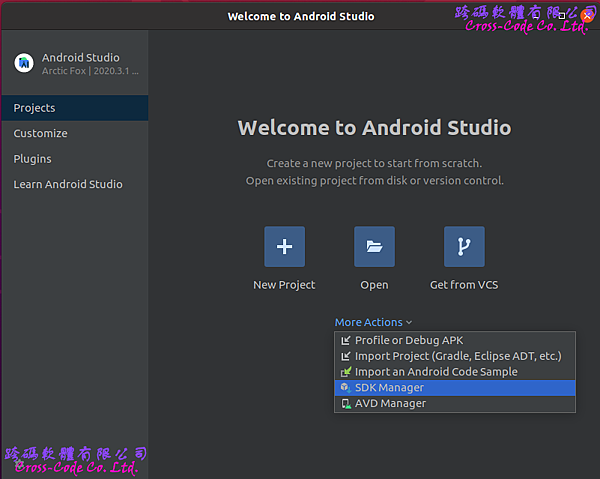Choose Import Project (Gradle, Eclipse ADT, etc.)
Viewport: 600px width, 479px height.
click(x=455, y=356)
